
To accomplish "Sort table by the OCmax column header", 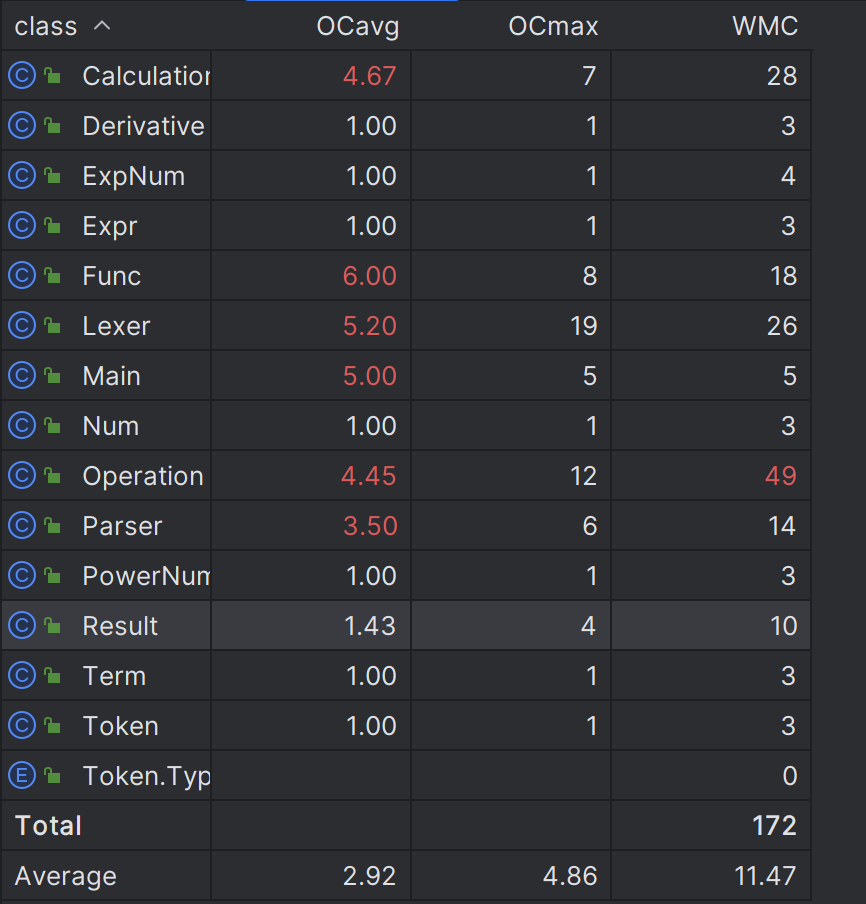I will click(x=554, y=27).
